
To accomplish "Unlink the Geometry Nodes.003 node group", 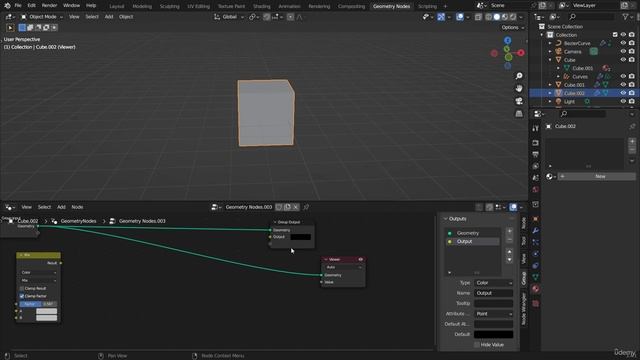I will [296, 207].
